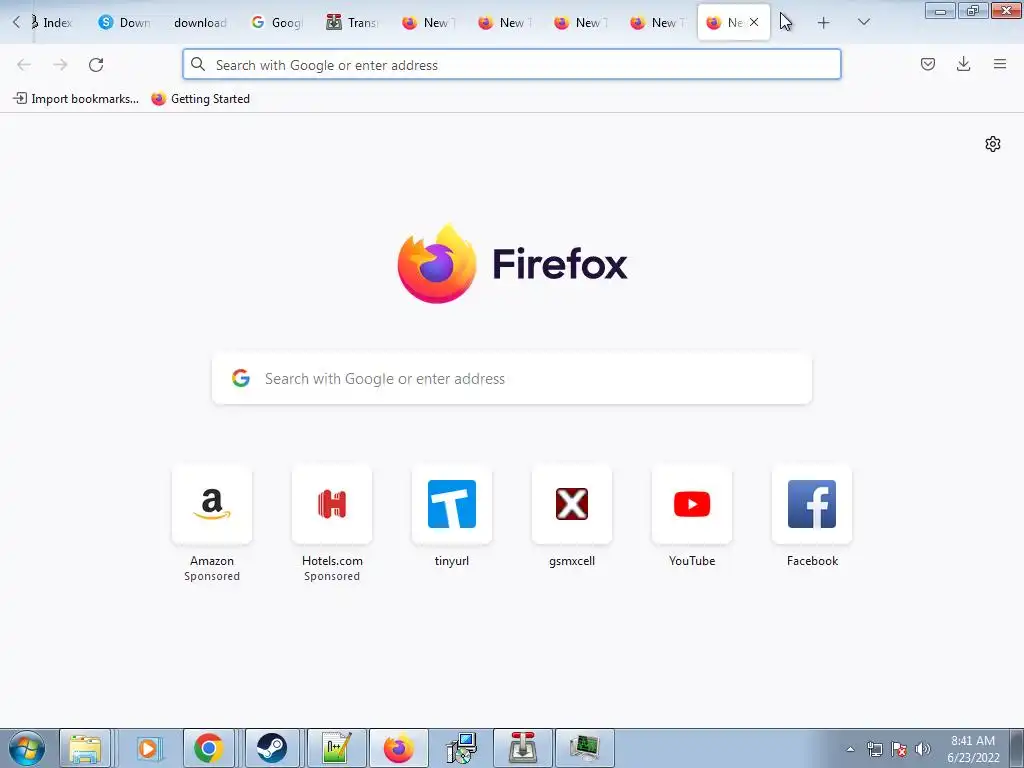Click the volume speaker tray icon

pos(922,749)
